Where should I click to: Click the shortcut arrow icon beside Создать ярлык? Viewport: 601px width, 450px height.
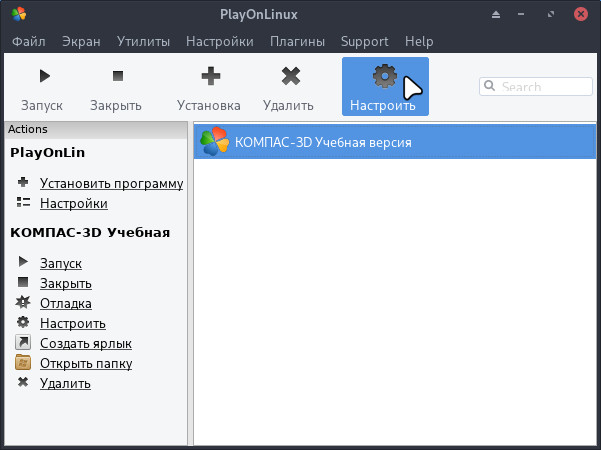point(23,342)
